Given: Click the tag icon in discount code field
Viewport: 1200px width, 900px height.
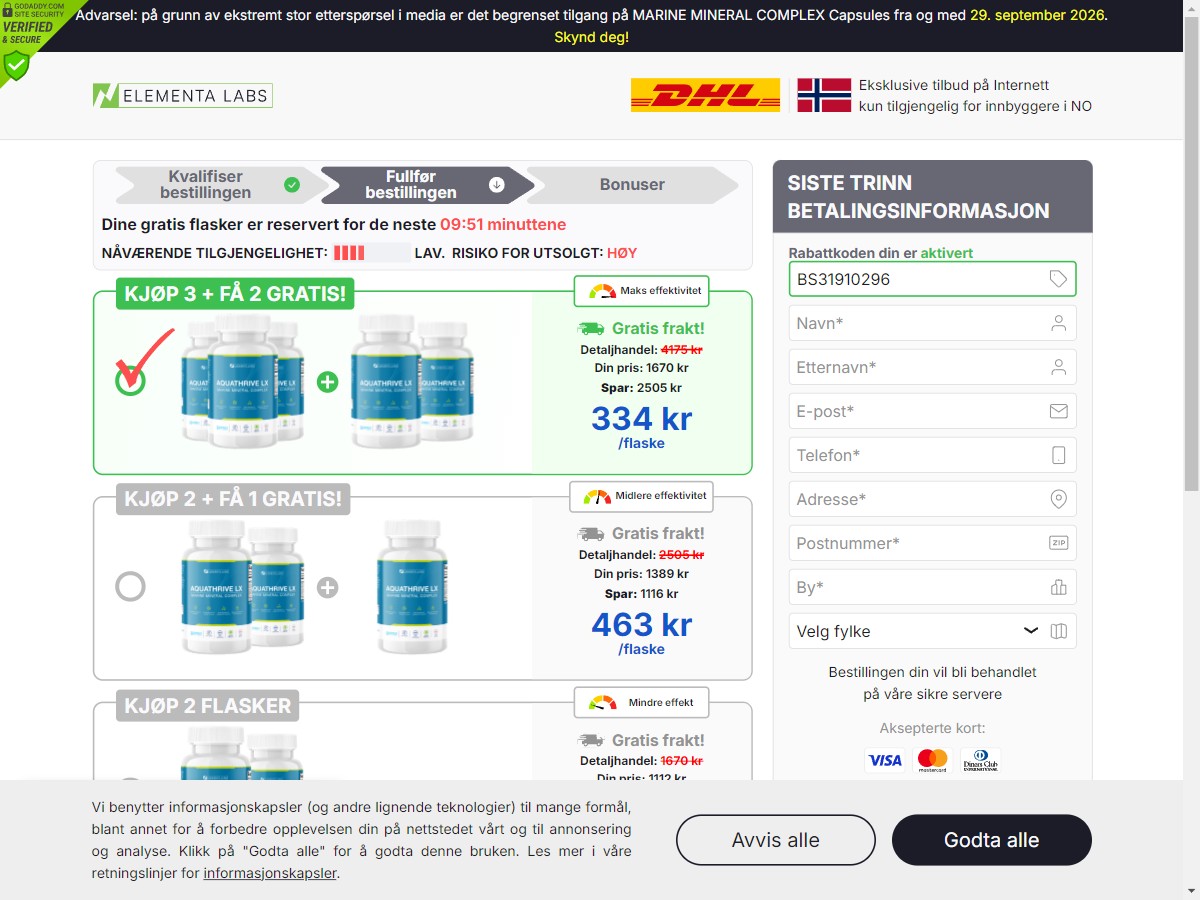Looking at the screenshot, I should [1058, 279].
